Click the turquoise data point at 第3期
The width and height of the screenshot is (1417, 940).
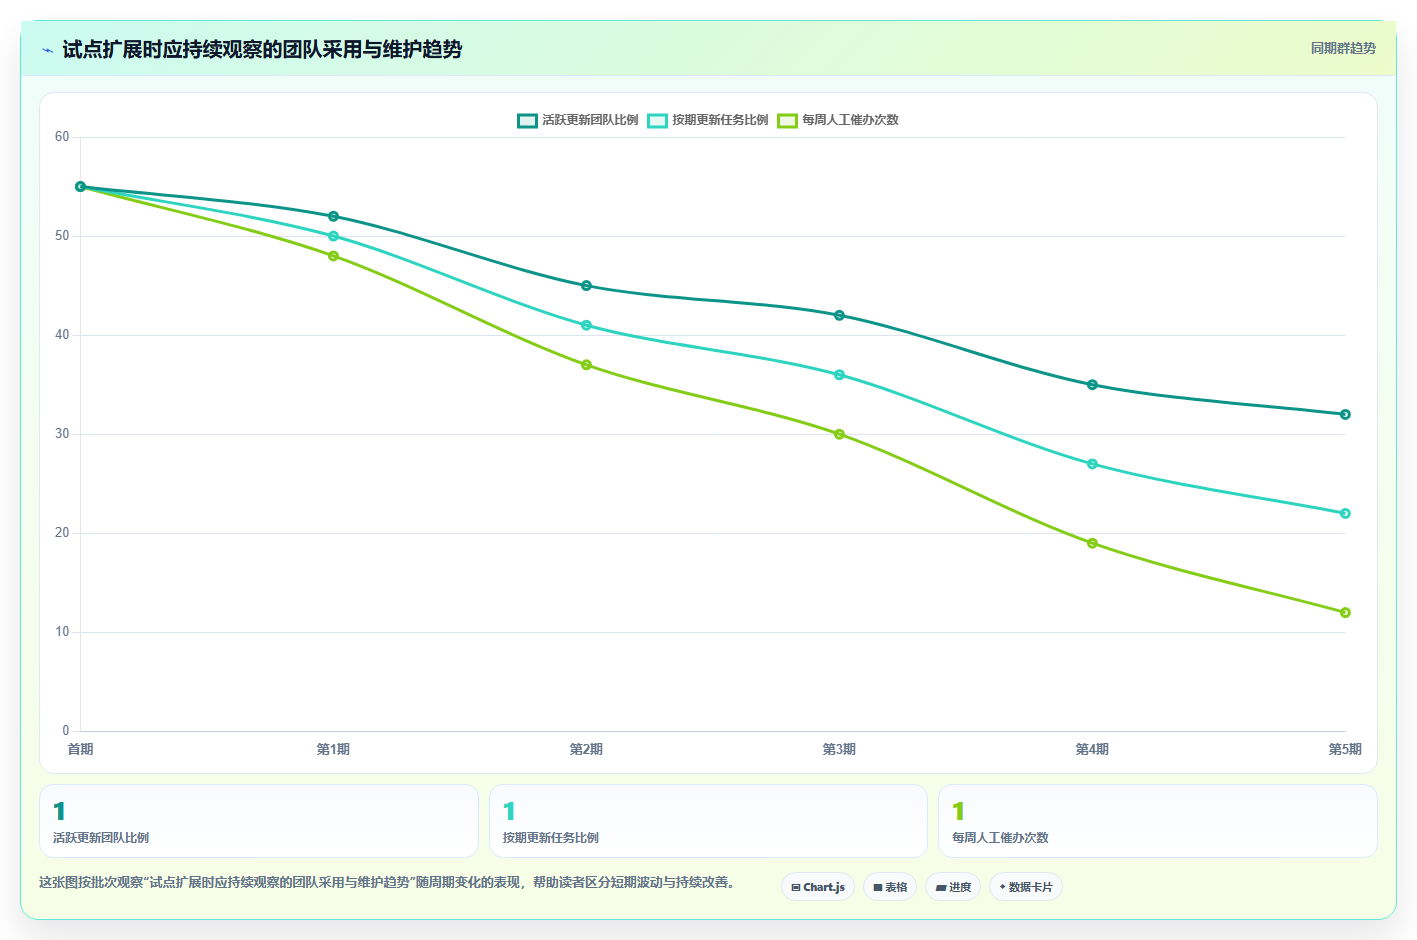coord(840,375)
